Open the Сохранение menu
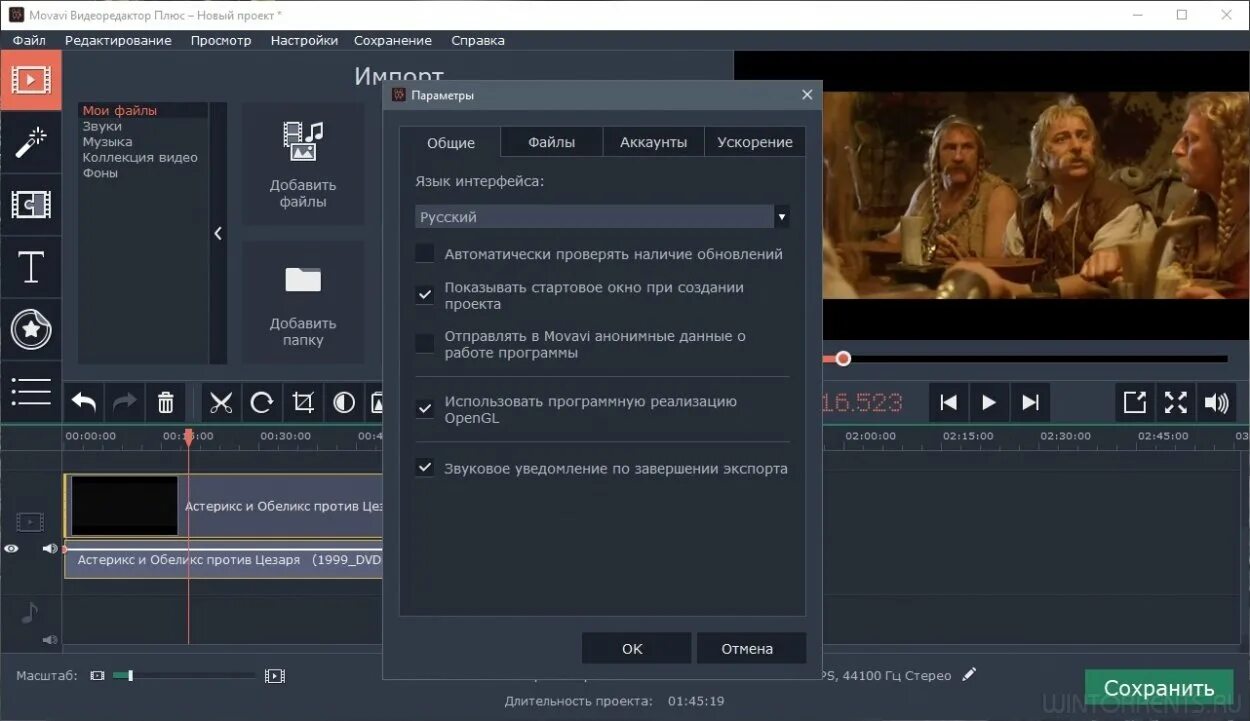Image resolution: width=1250 pixels, height=721 pixels. (x=393, y=40)
